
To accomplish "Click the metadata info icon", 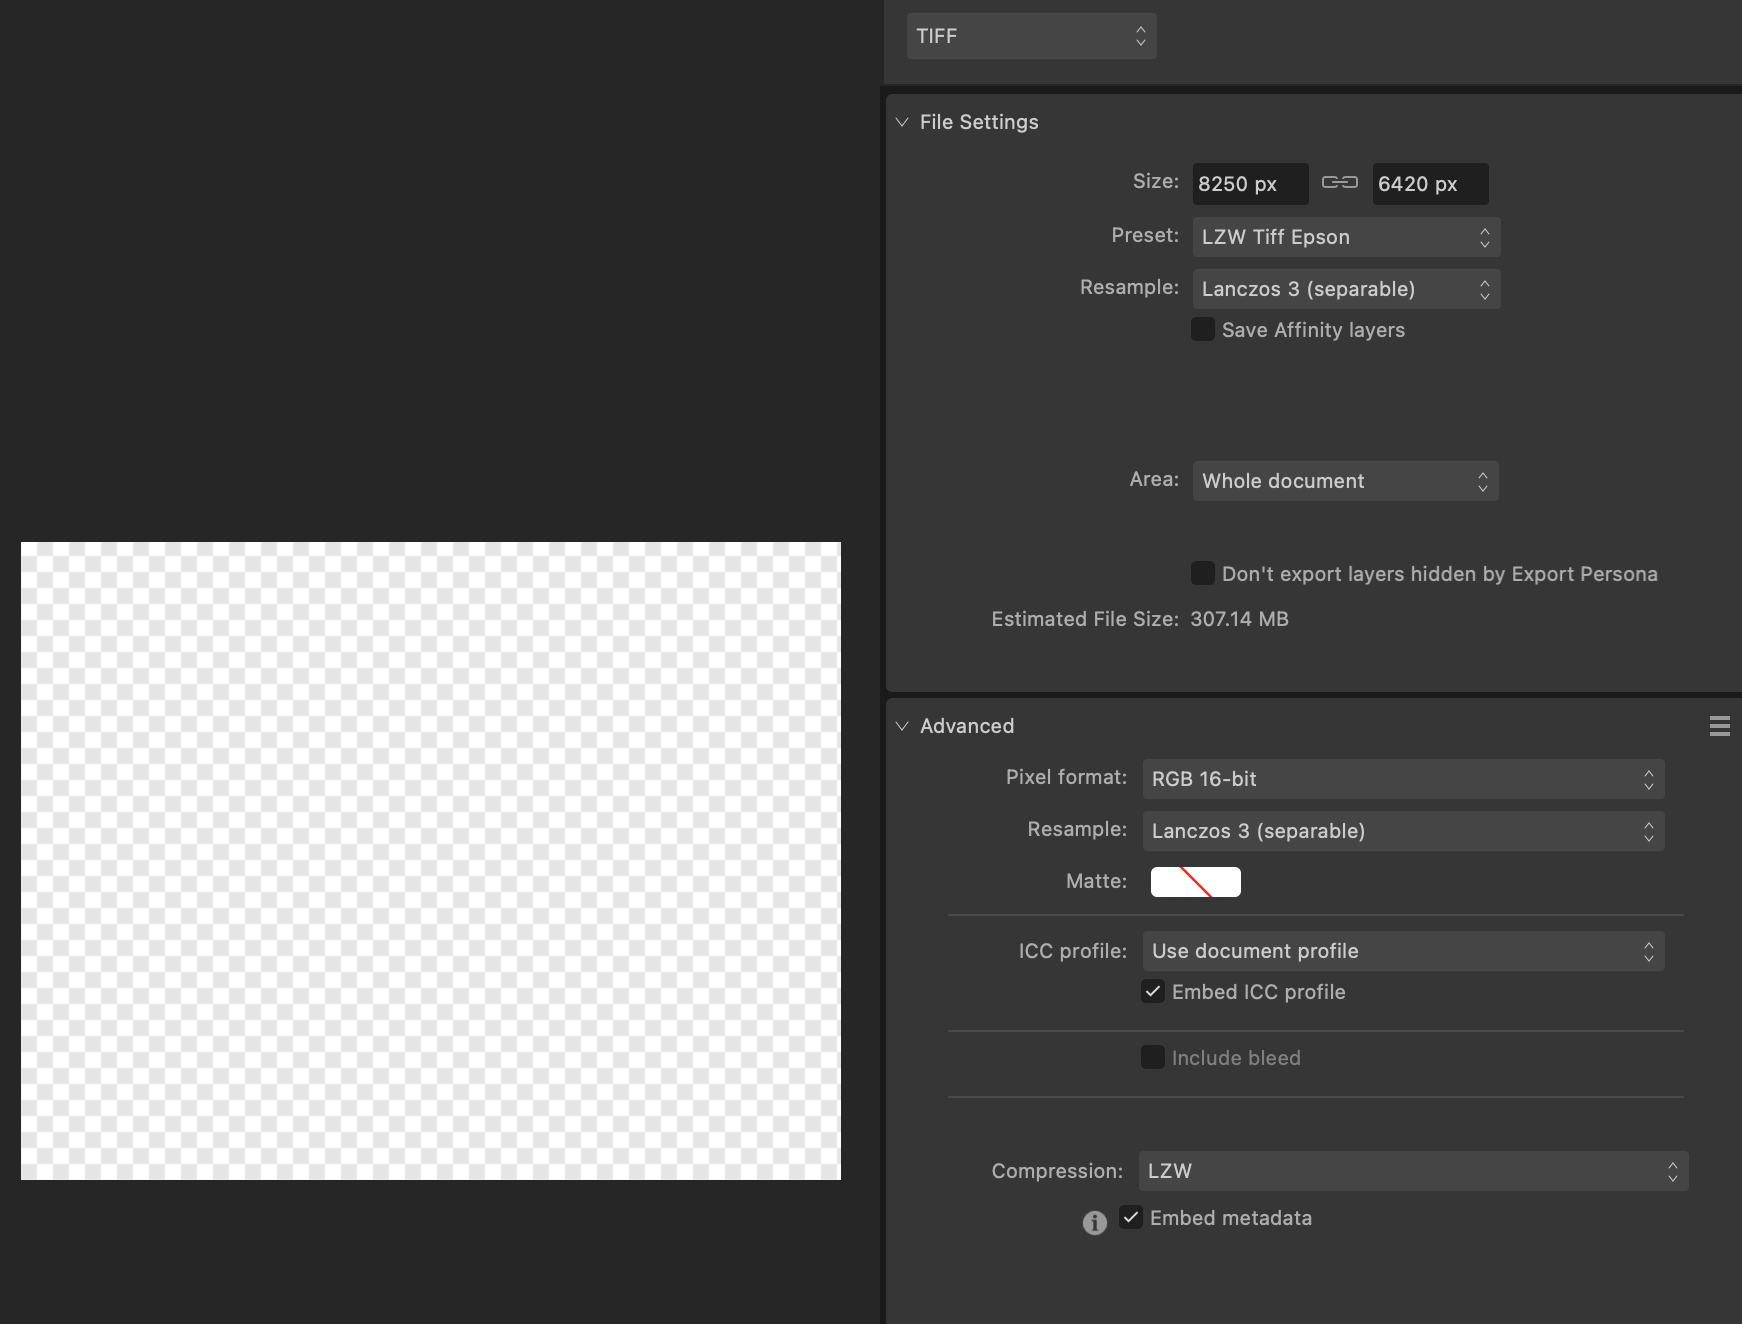I will tap(1095, 1222).
